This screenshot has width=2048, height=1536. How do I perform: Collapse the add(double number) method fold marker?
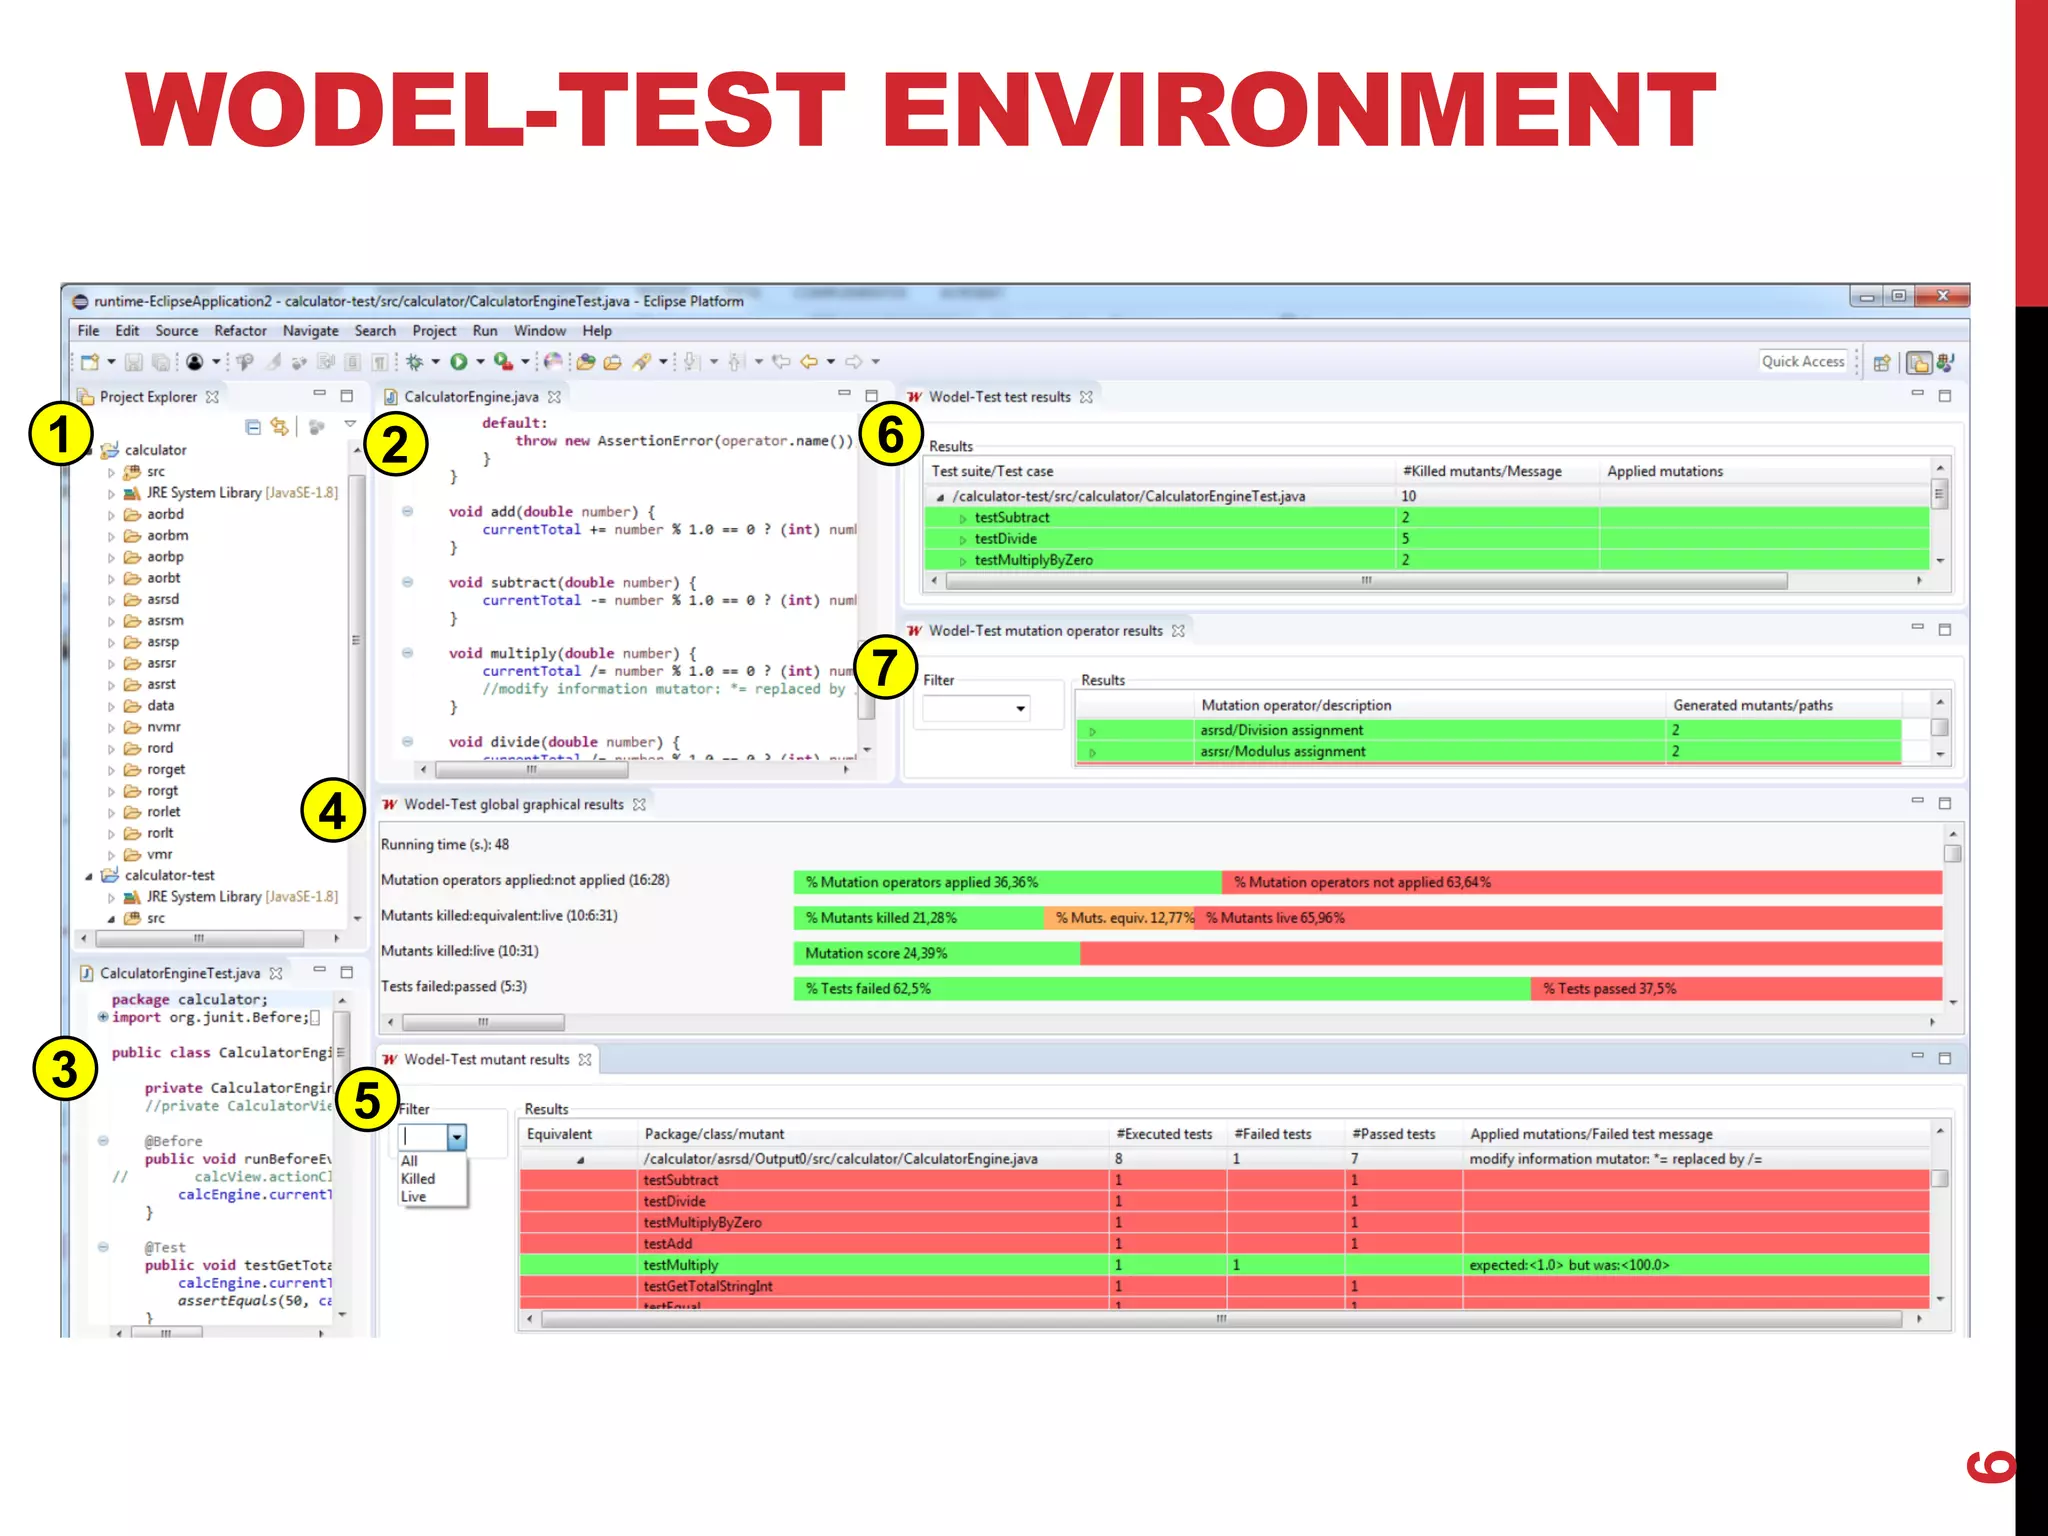(408, 511)
